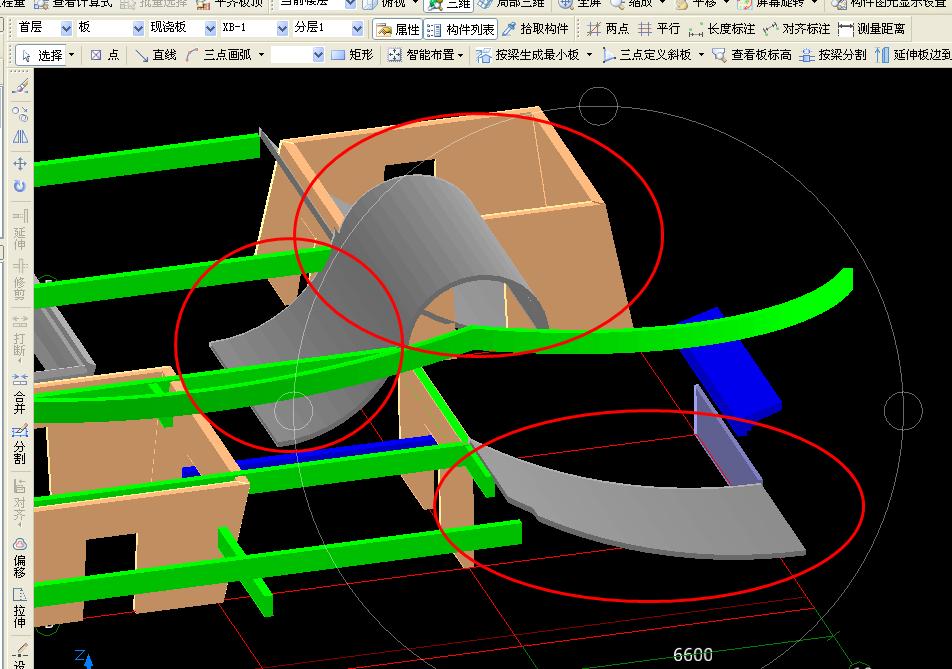
Task: Click the rotate icon in left sidebar
Action: pyautogui.click(x=19, y=186)
